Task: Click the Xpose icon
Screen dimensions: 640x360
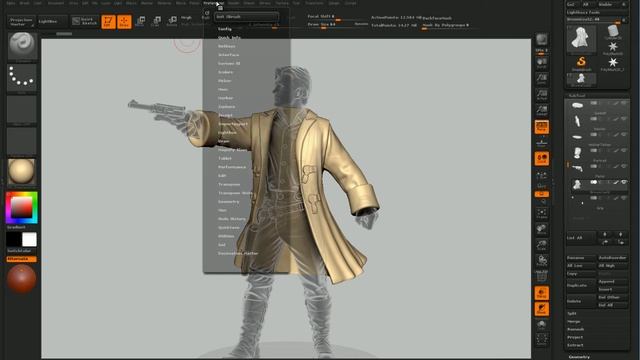Action: 542,340
